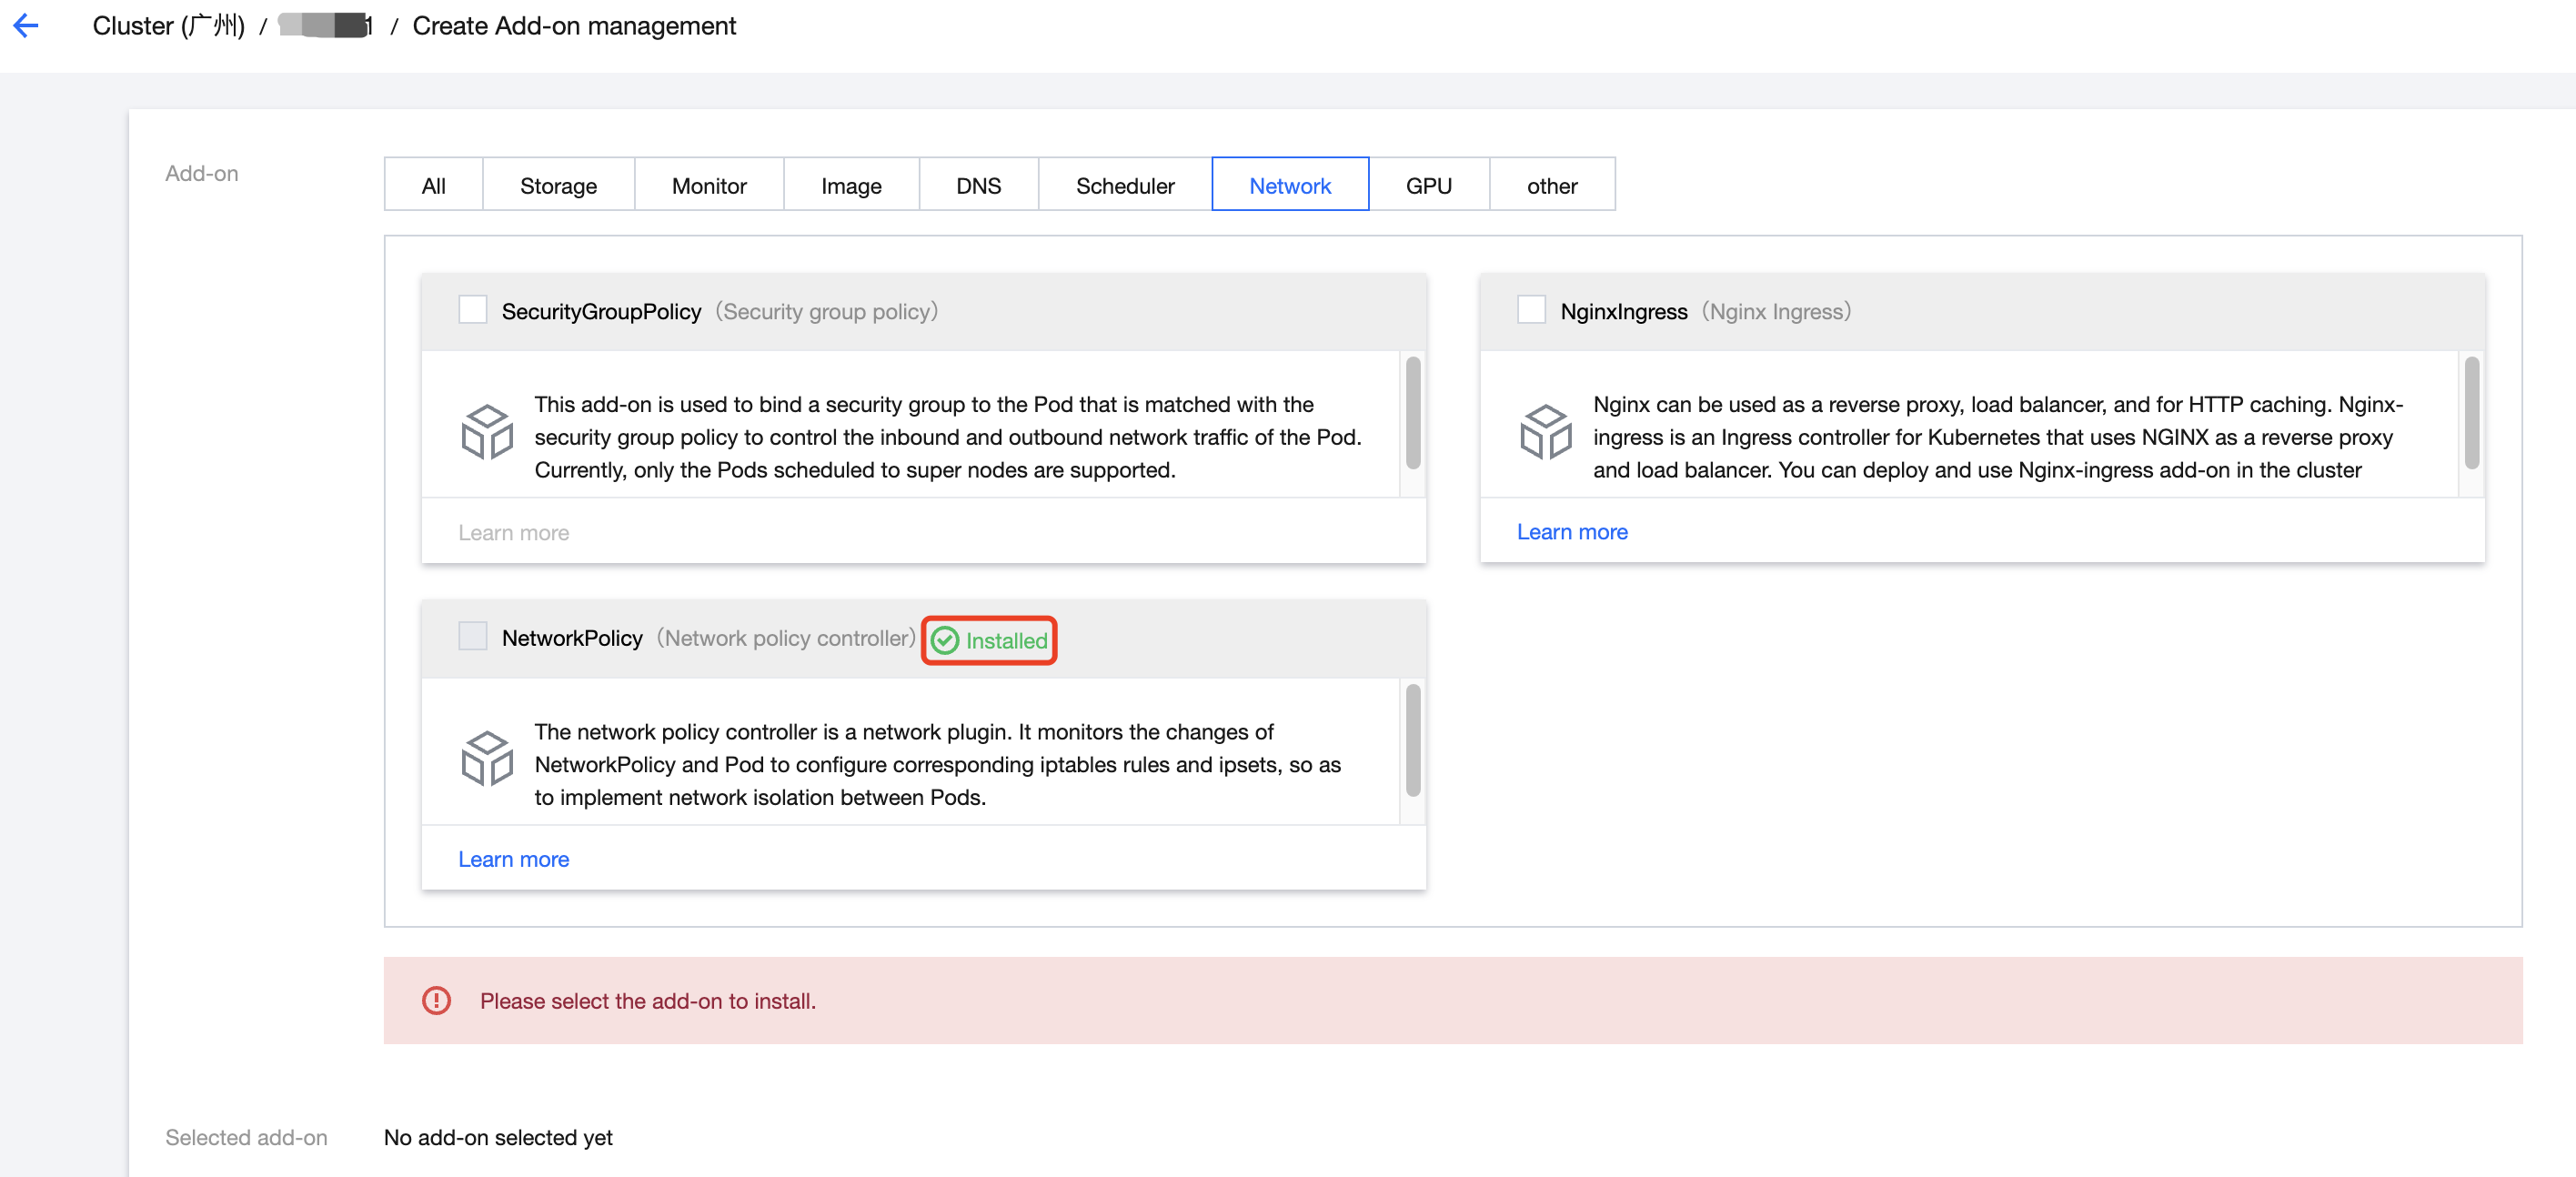Image resolution: width=2576 pixels, height=1177 pixels.
Task: Open NginxIngress Learn more link
Action: pyautogui.click(x=1572, y=532)
